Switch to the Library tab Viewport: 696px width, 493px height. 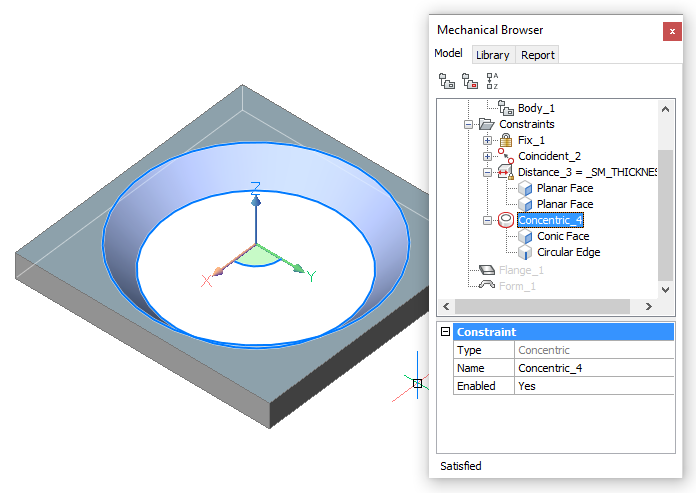click(492, 55)
